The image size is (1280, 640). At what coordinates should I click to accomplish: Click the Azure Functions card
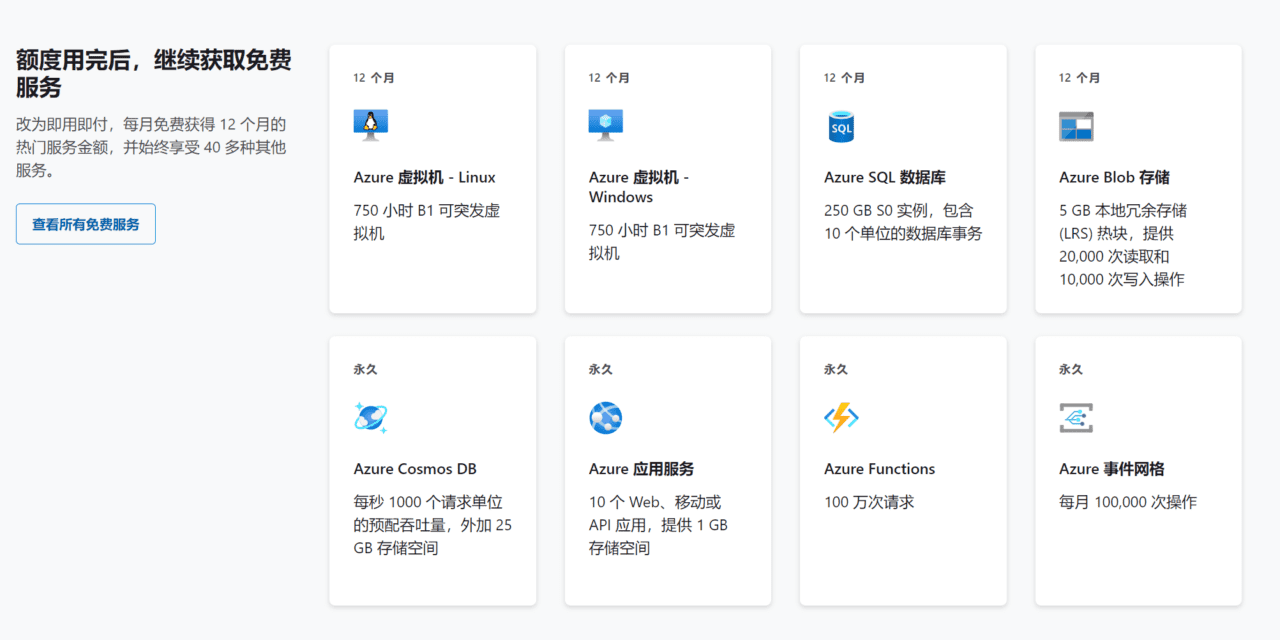(902, 470)
